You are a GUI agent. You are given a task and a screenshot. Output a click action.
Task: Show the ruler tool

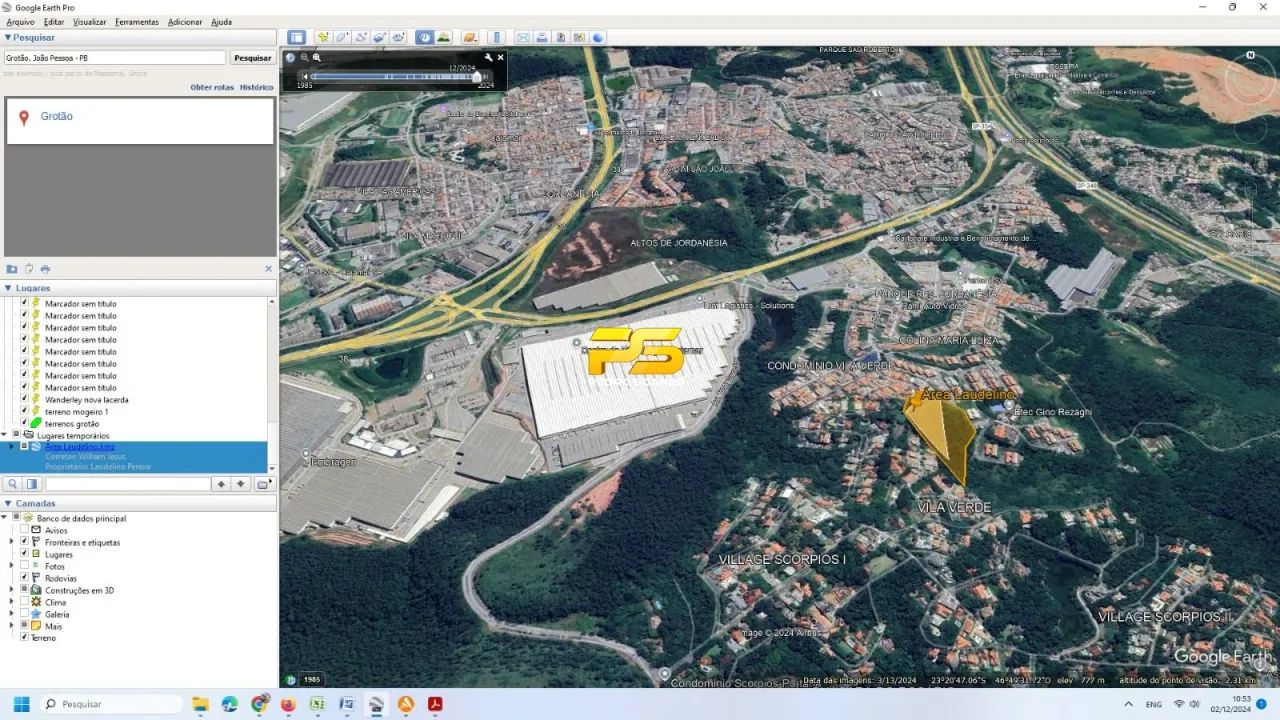click(x=497, y=38)
